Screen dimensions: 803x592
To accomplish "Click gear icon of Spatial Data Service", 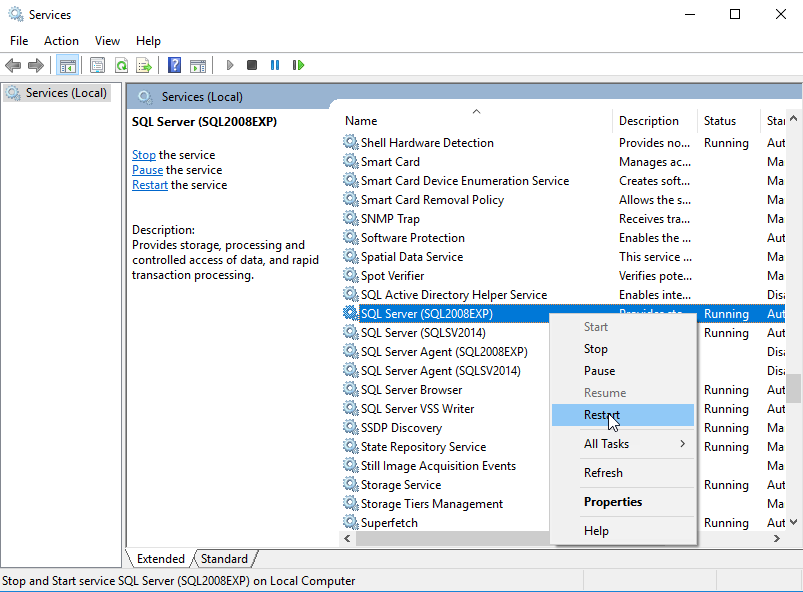I will pyautogui.click(x=350, y=256).
